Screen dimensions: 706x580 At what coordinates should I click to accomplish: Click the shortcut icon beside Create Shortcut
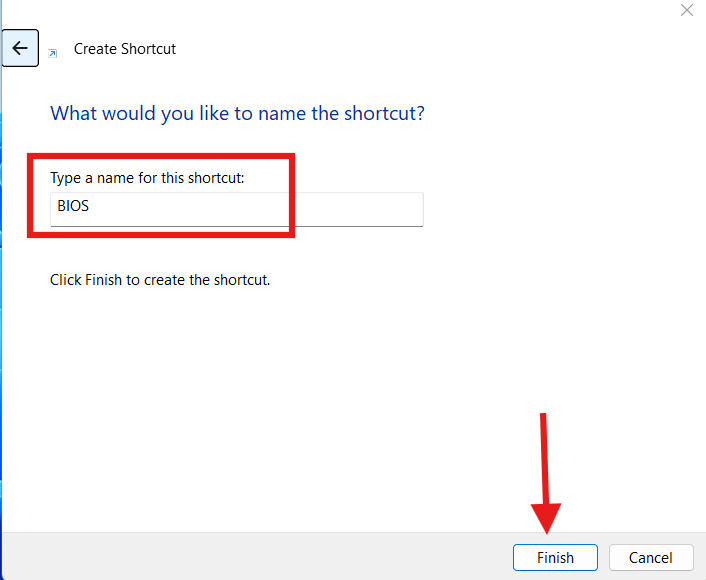pos(53,53)
